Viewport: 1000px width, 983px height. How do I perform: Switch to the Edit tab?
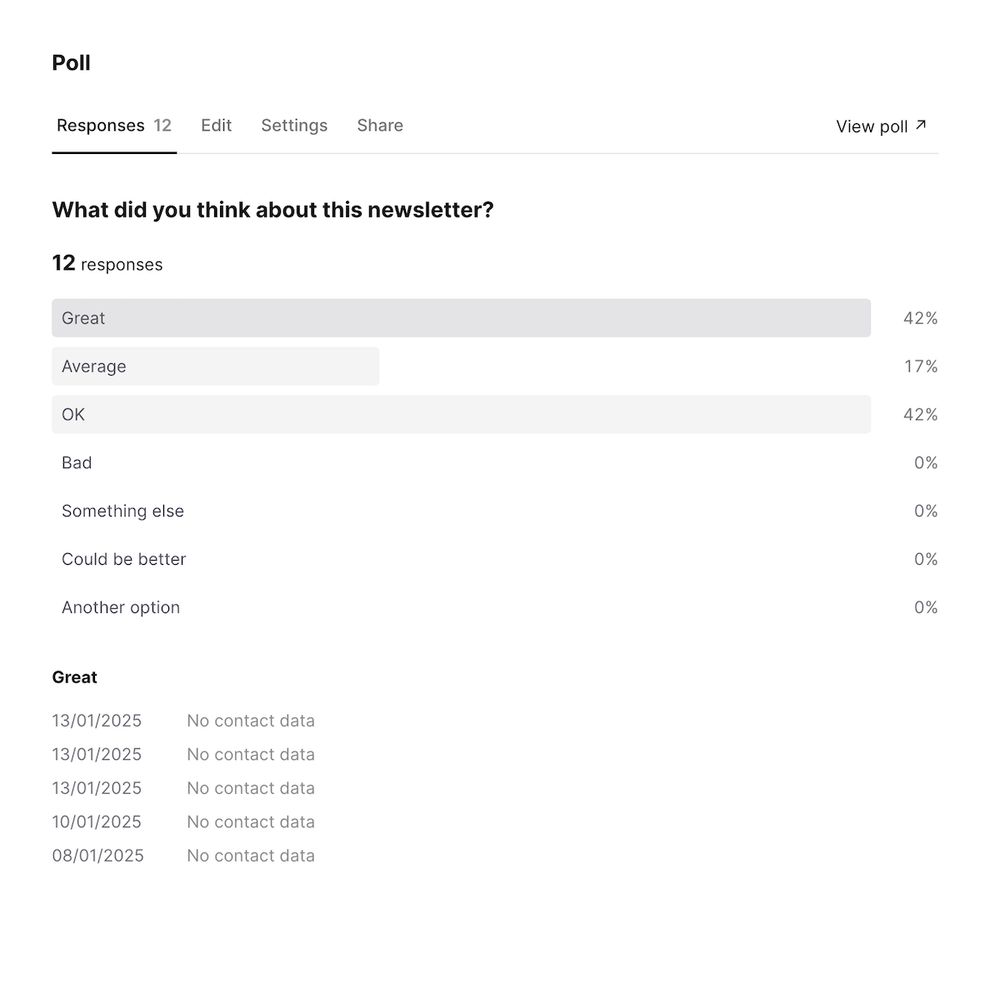216,126
